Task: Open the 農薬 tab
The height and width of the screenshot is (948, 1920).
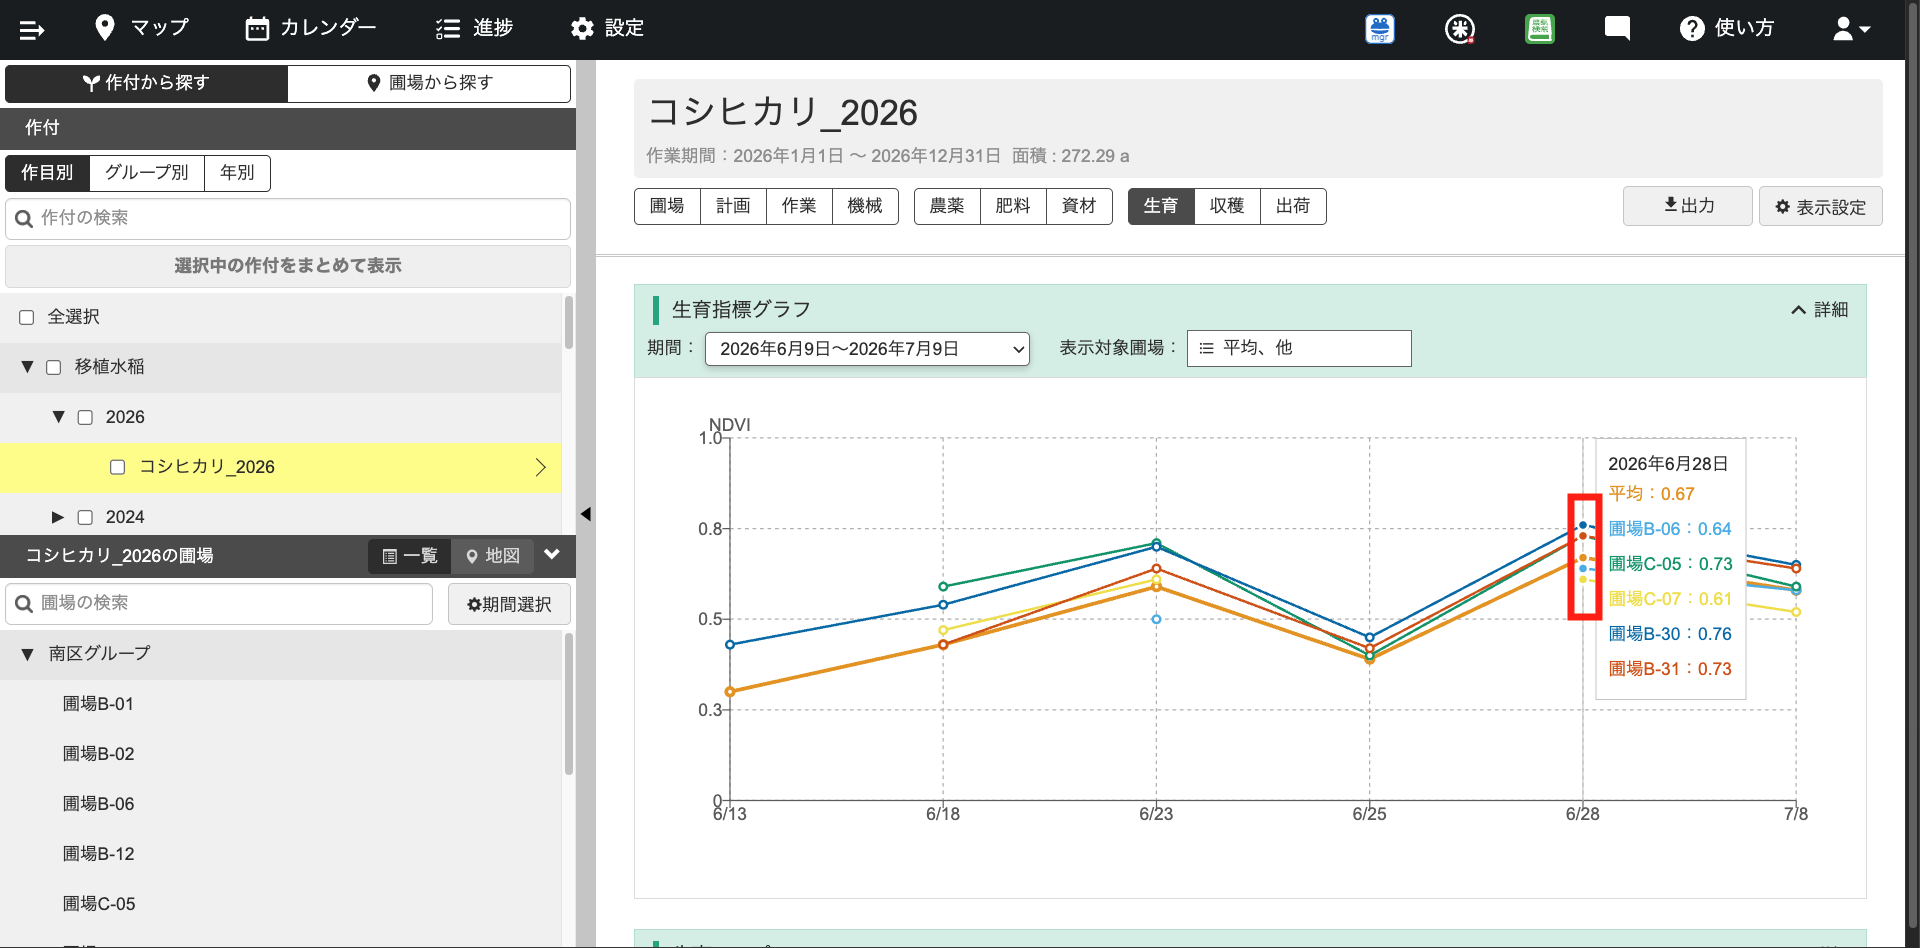Action: [x=947, y=206]
